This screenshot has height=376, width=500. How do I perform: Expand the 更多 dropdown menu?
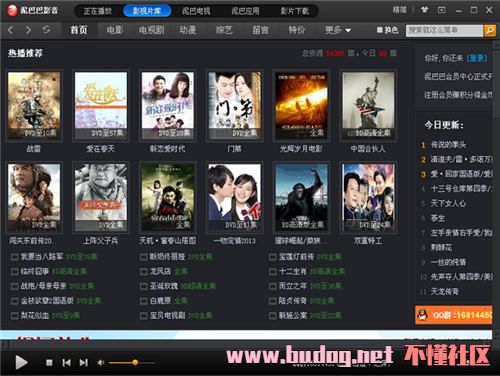pos(338,30)
